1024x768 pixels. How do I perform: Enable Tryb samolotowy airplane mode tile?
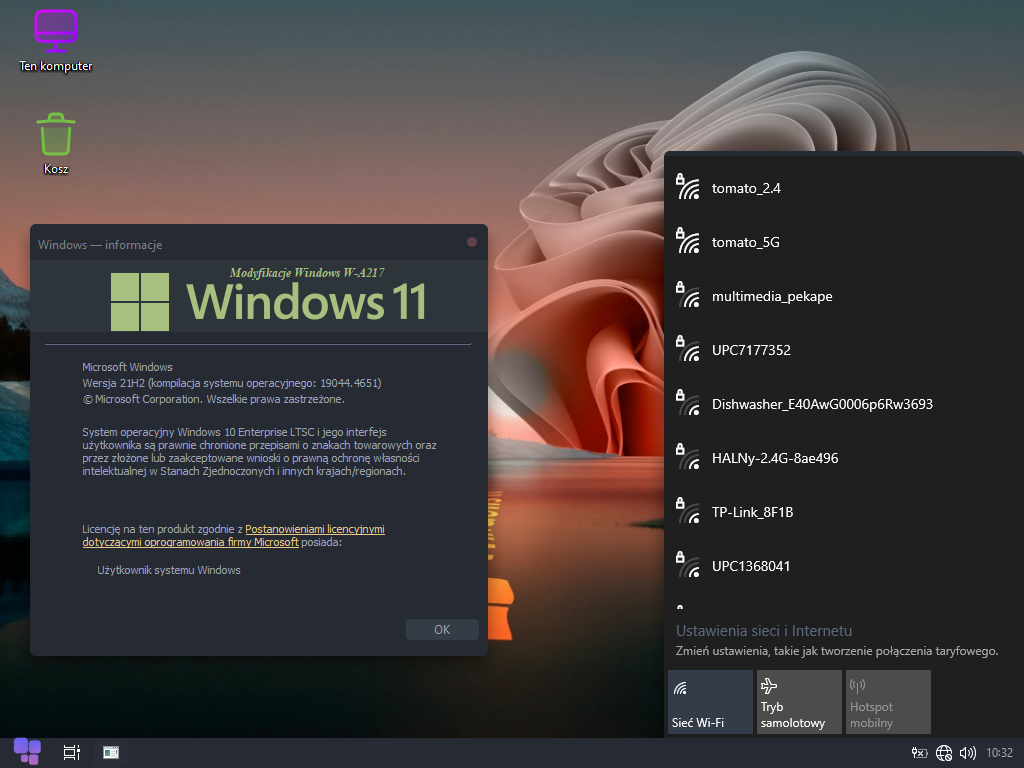799,702
